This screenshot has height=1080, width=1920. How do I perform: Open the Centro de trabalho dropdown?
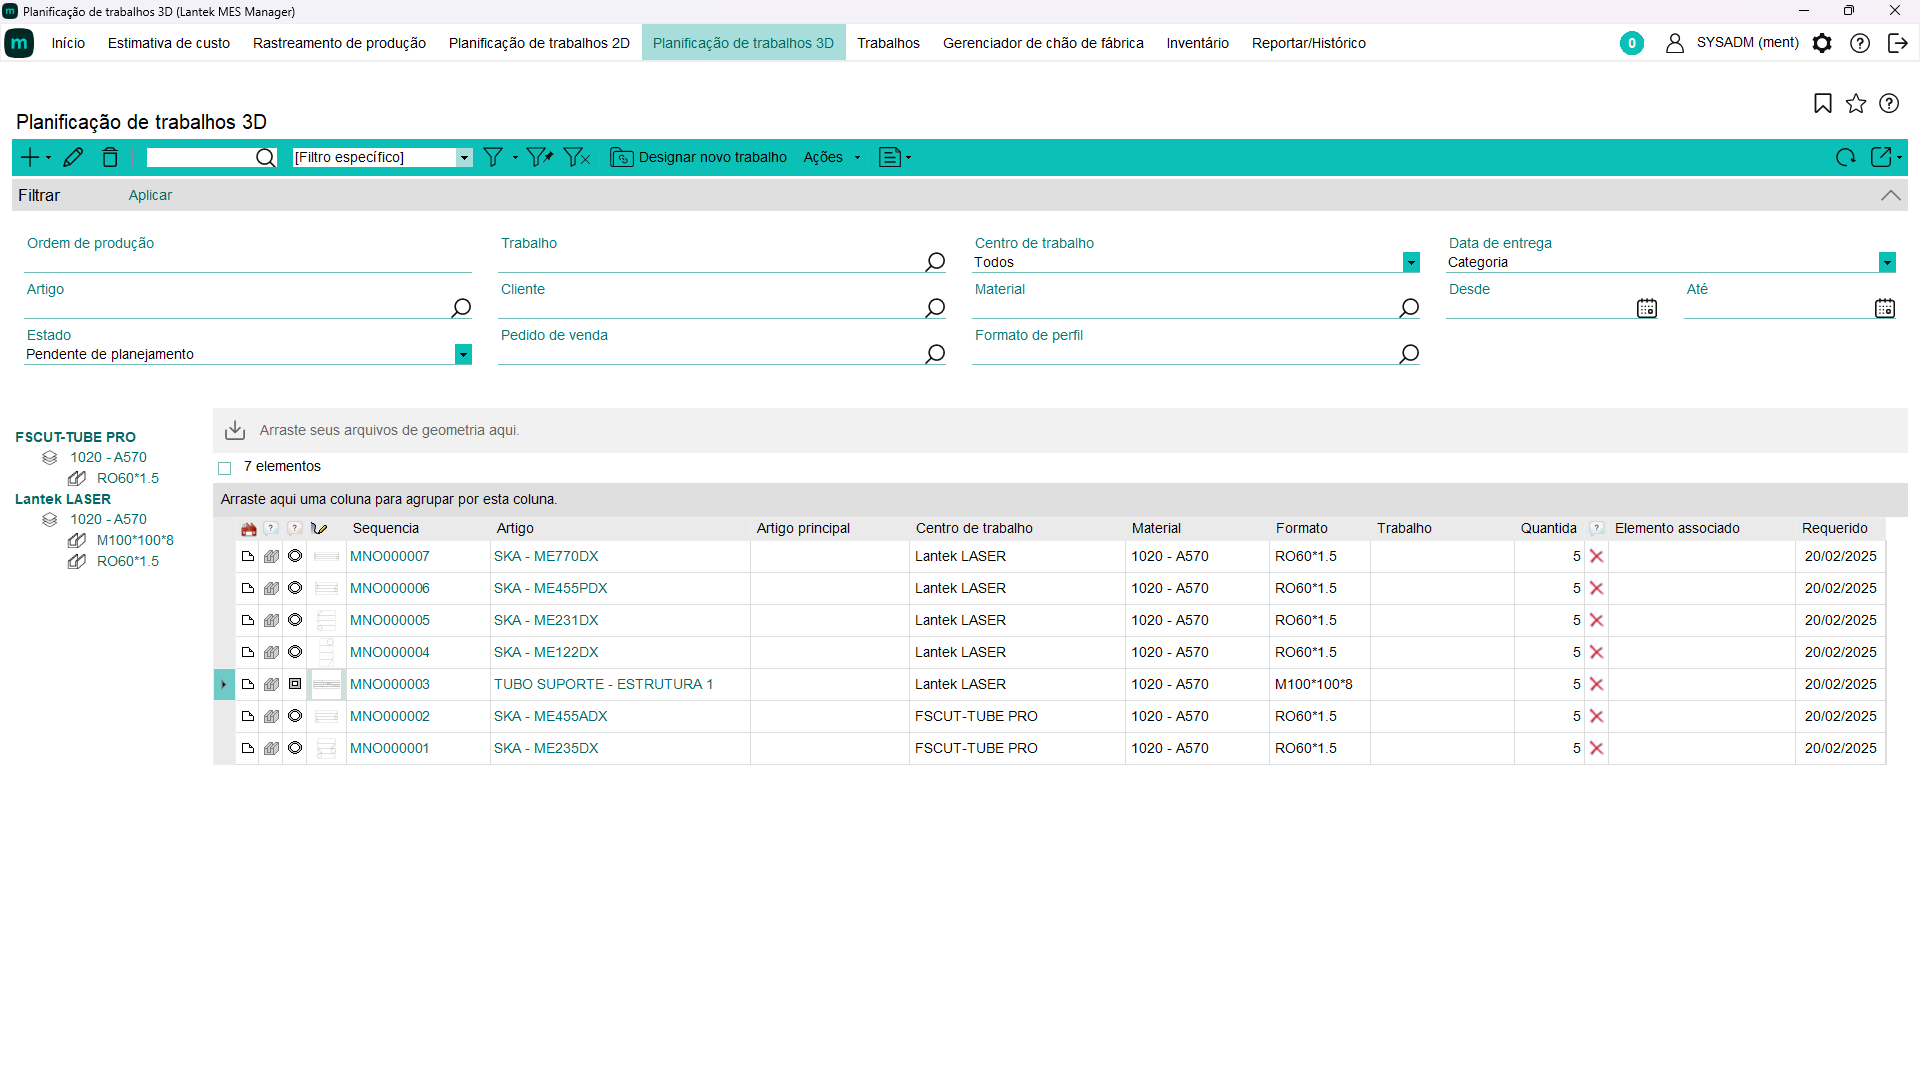1411,262
